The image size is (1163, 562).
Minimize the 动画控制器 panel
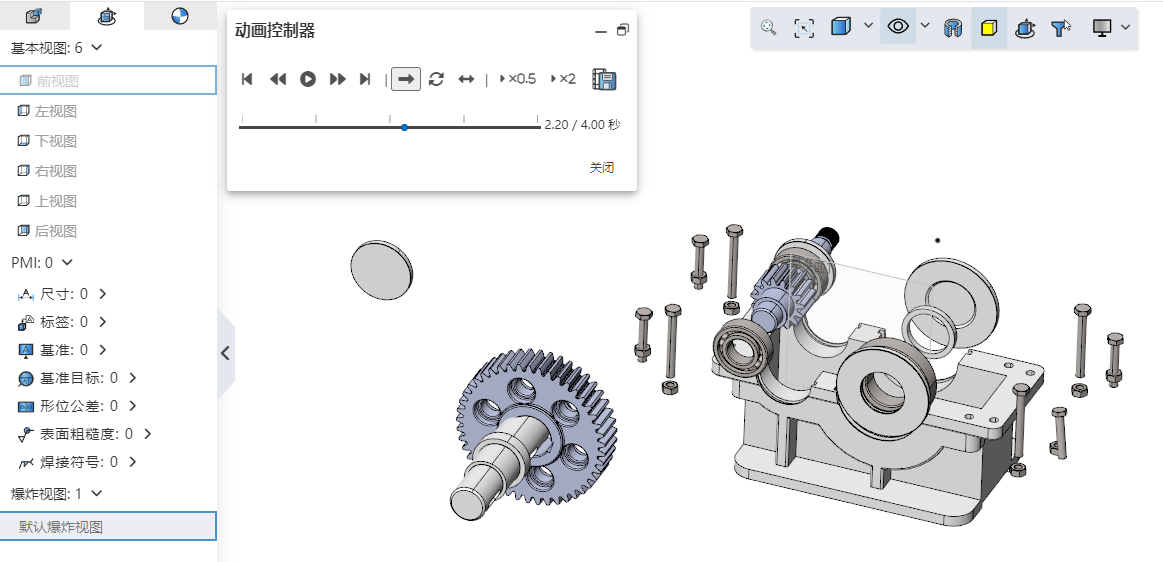[x=601, y=31]
